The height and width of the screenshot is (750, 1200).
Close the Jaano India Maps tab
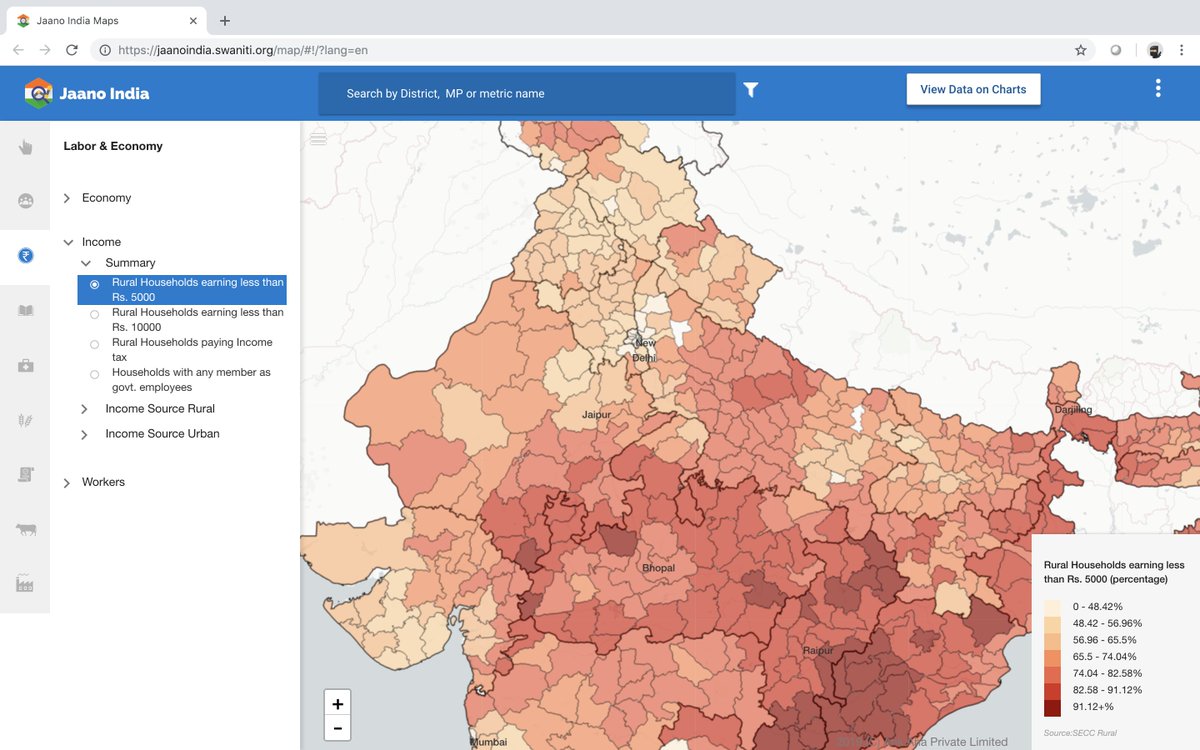pos(194,20)
